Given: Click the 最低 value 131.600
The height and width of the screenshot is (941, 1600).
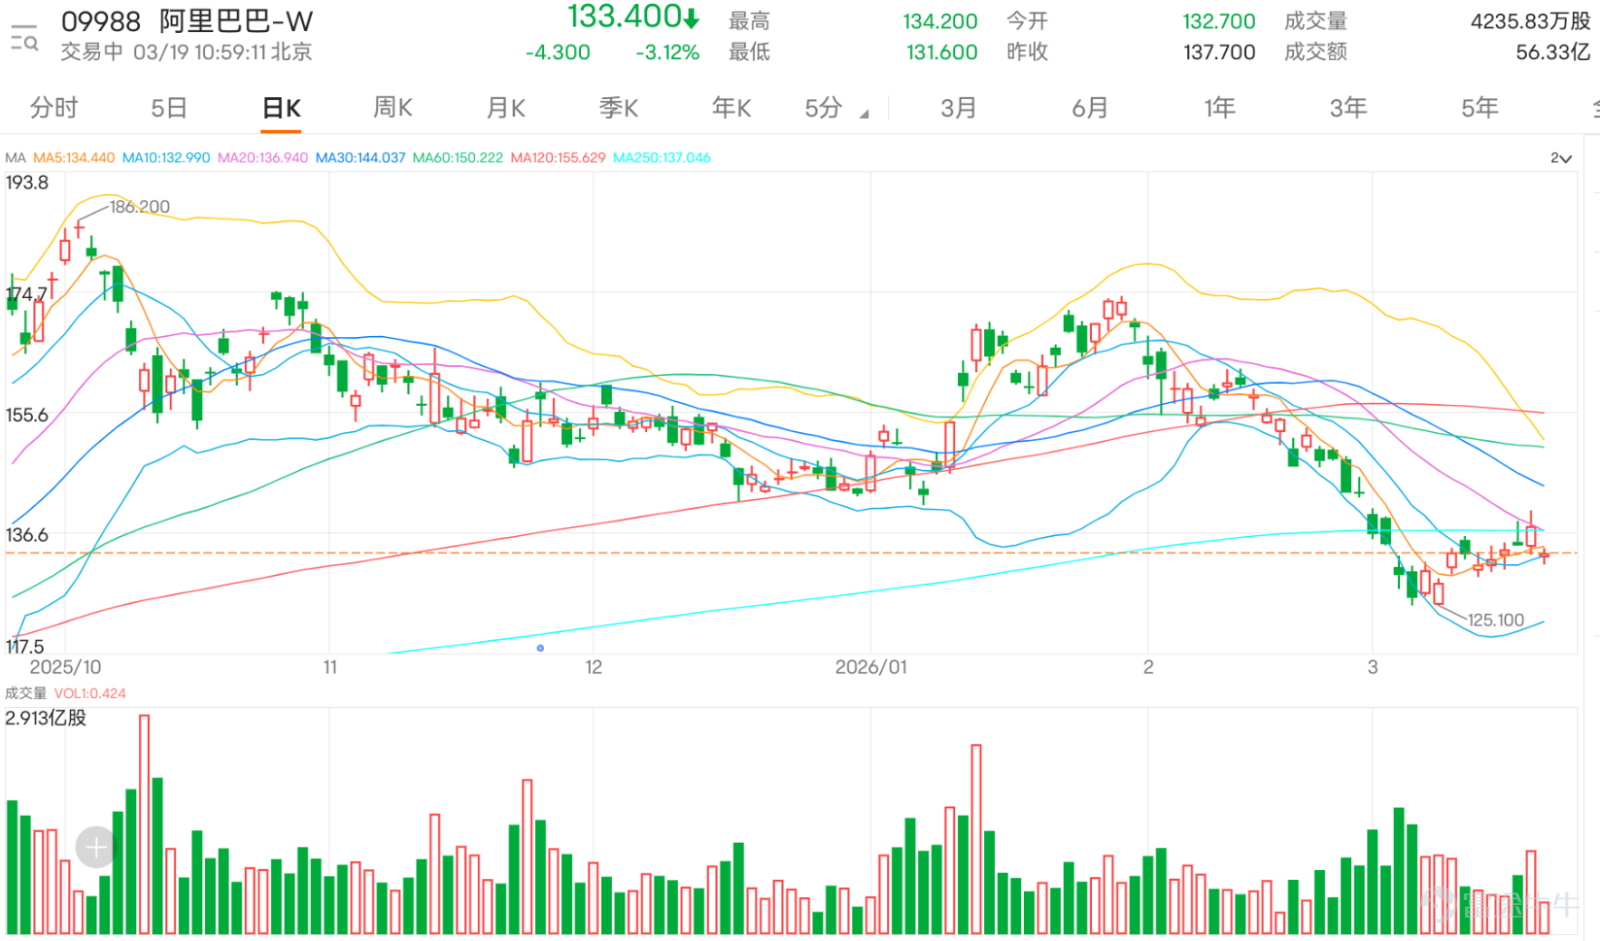Looking at the screenshot, I should point(942,52).
